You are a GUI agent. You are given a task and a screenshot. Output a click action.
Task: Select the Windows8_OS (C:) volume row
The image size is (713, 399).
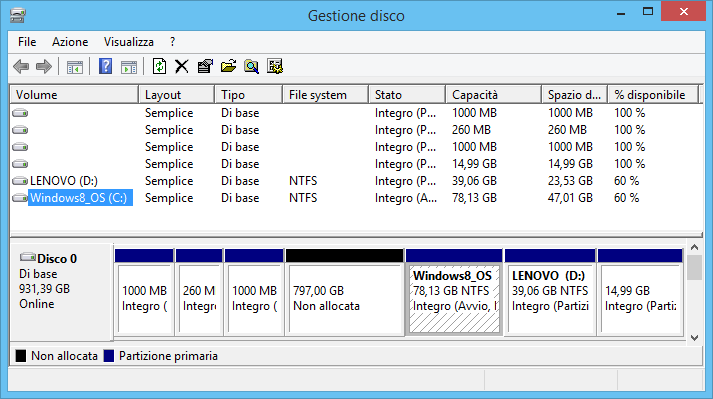tap(356, 198)
